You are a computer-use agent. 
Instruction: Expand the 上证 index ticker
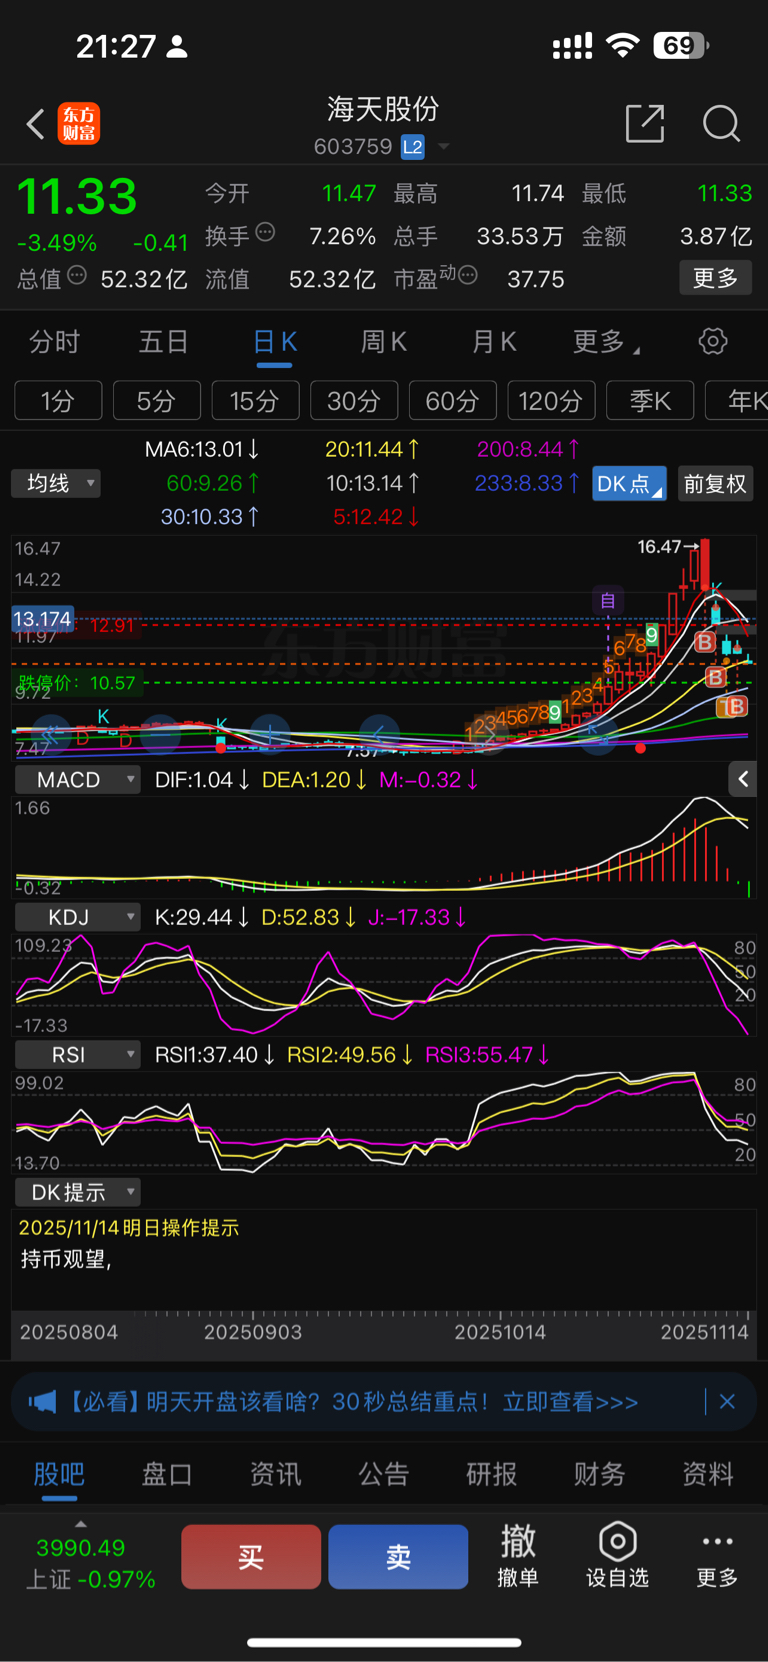click(x=88, y=1558)
